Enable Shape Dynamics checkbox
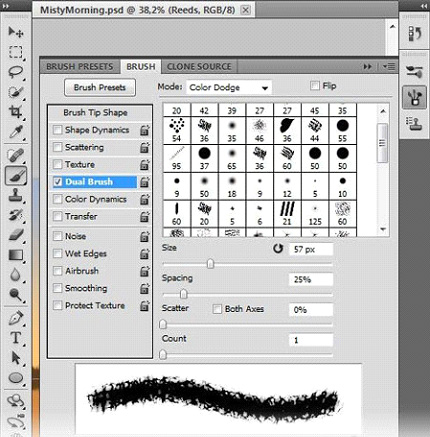The height and width of the screenshot is (437, 430). tap(58, 130)
